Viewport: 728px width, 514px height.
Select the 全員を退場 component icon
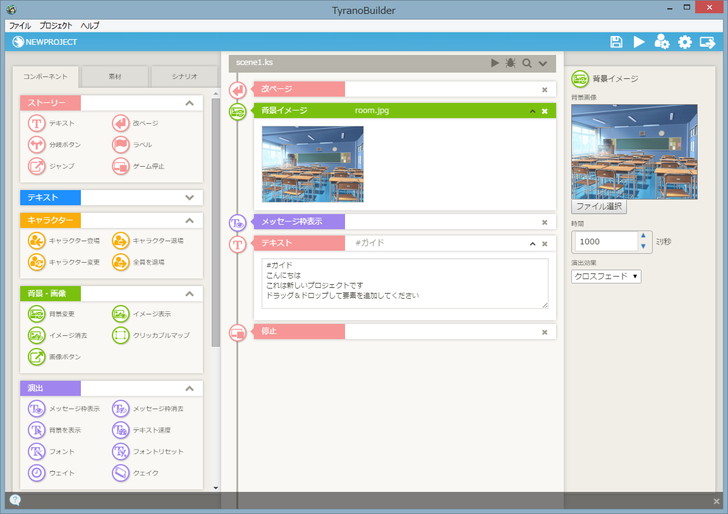pyautogui.click(x=120, y=262)
